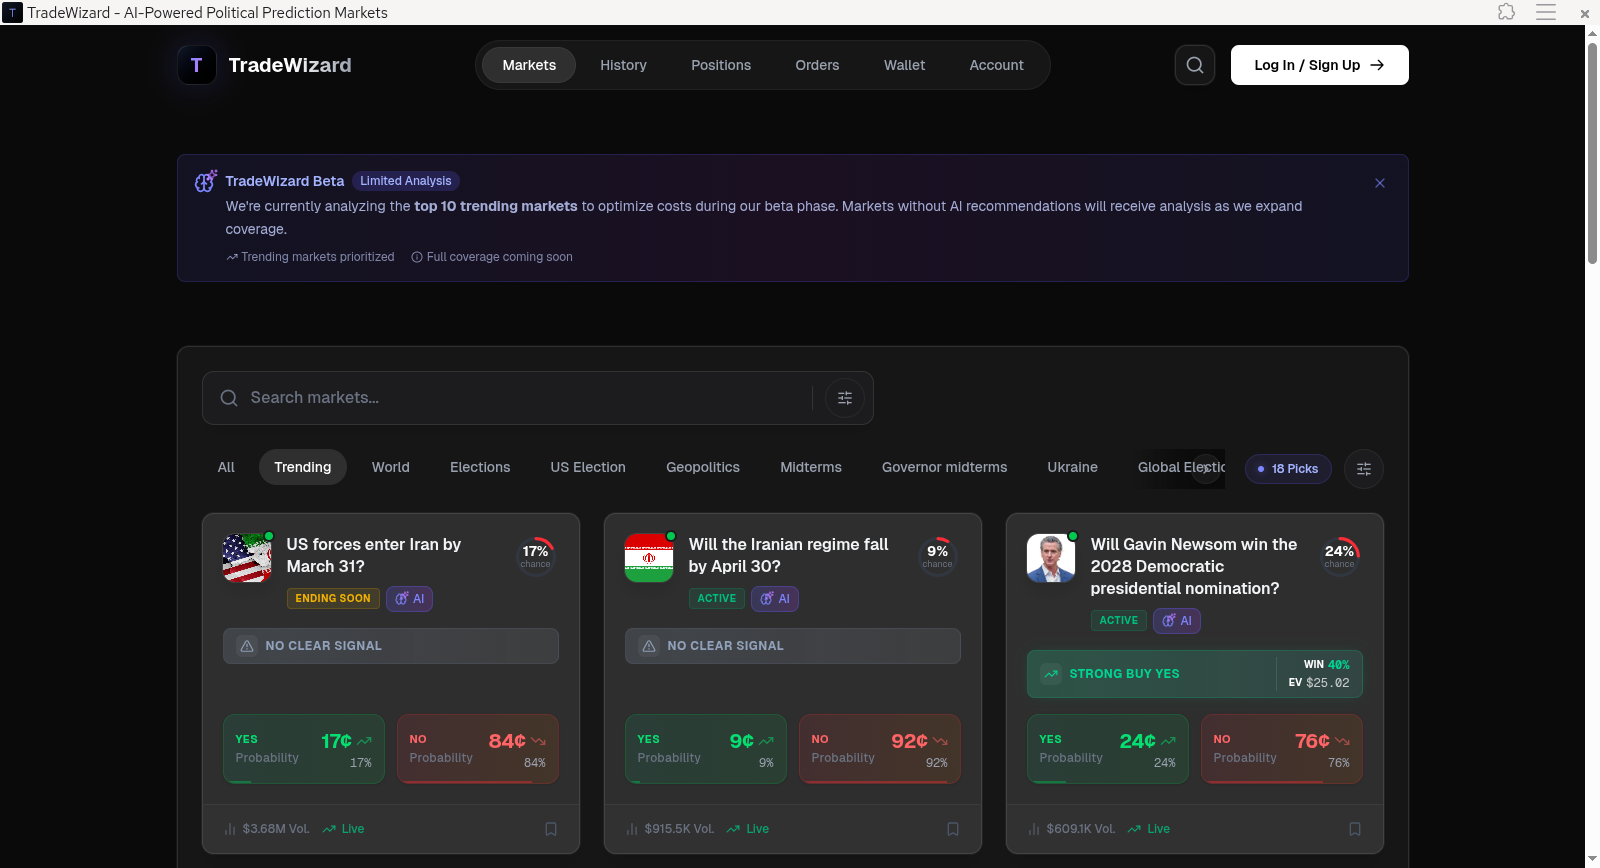The width and height of the screenshot is (1600, 868).
Task: Click the TradeWizard favicon in title bar
Action: pyautogui.click(x=13, y=13)
